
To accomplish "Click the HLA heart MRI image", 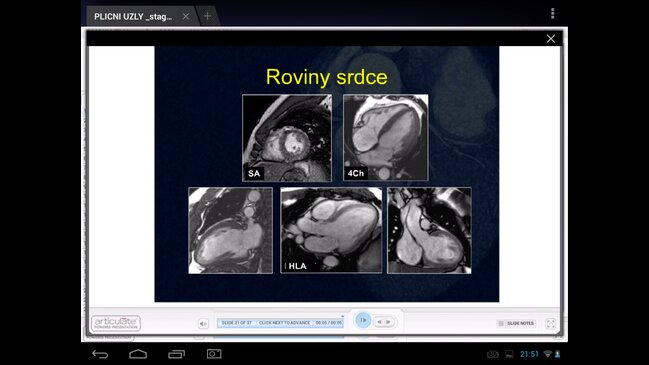I will coord(331,230).
